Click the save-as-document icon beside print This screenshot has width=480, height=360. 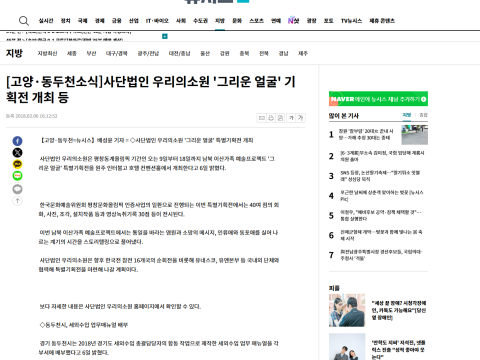coord(280,118)
